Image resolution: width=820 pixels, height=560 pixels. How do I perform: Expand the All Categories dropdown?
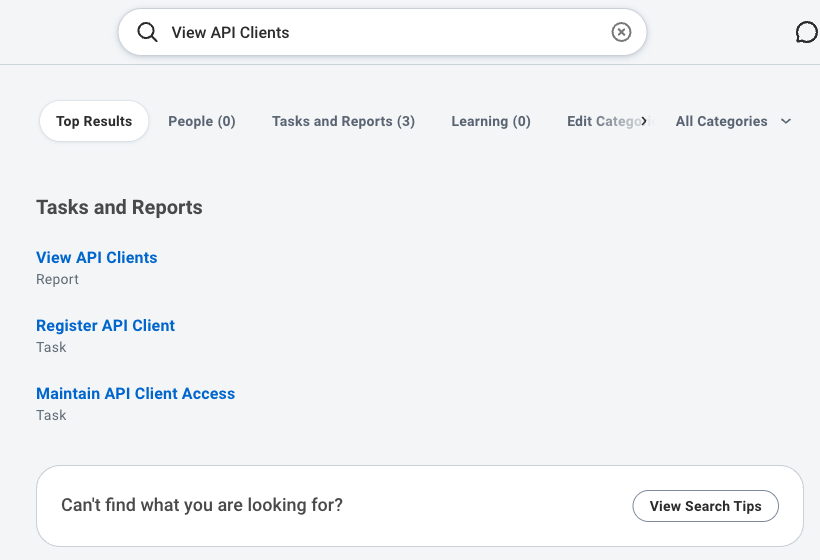tap(733, 121)
